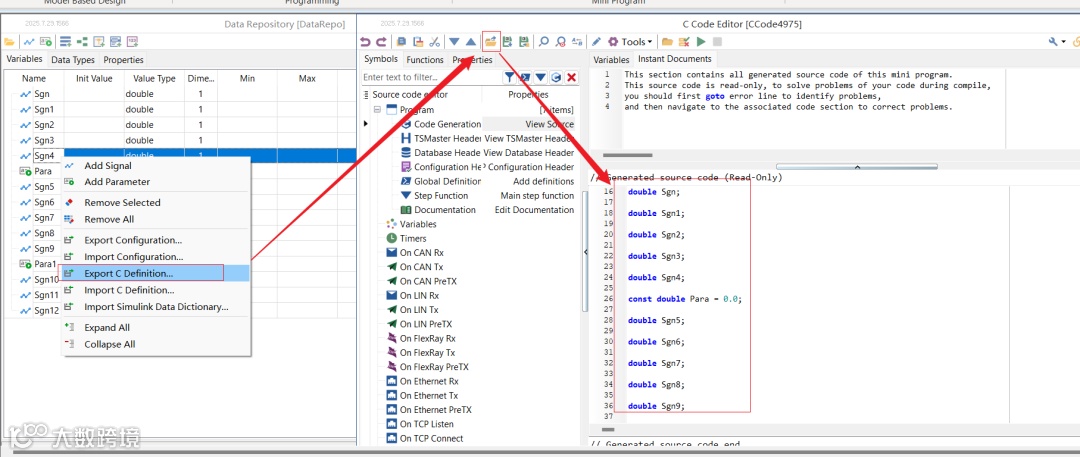Select the Sgn2 variable row
The image size is (1080, 457).
coord(179,125)
